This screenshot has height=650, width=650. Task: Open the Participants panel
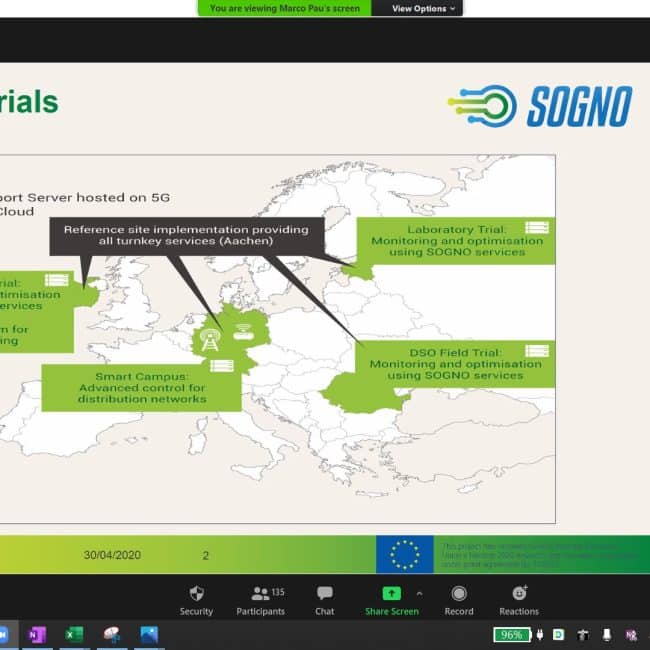260,600
